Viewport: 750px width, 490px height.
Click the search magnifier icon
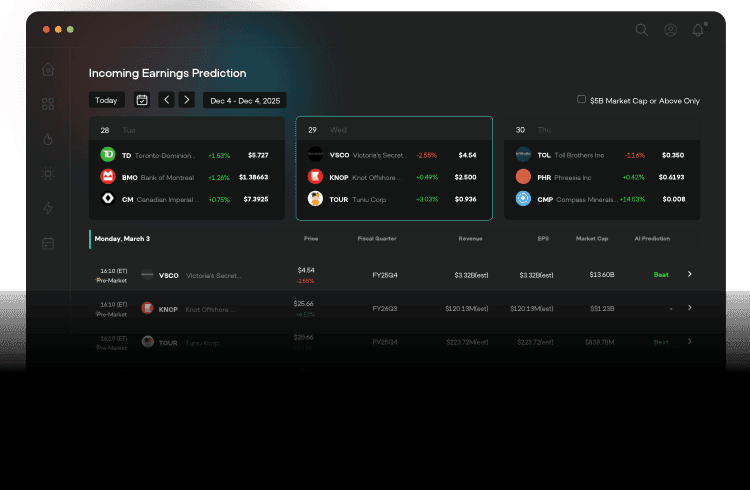point(642,30)
